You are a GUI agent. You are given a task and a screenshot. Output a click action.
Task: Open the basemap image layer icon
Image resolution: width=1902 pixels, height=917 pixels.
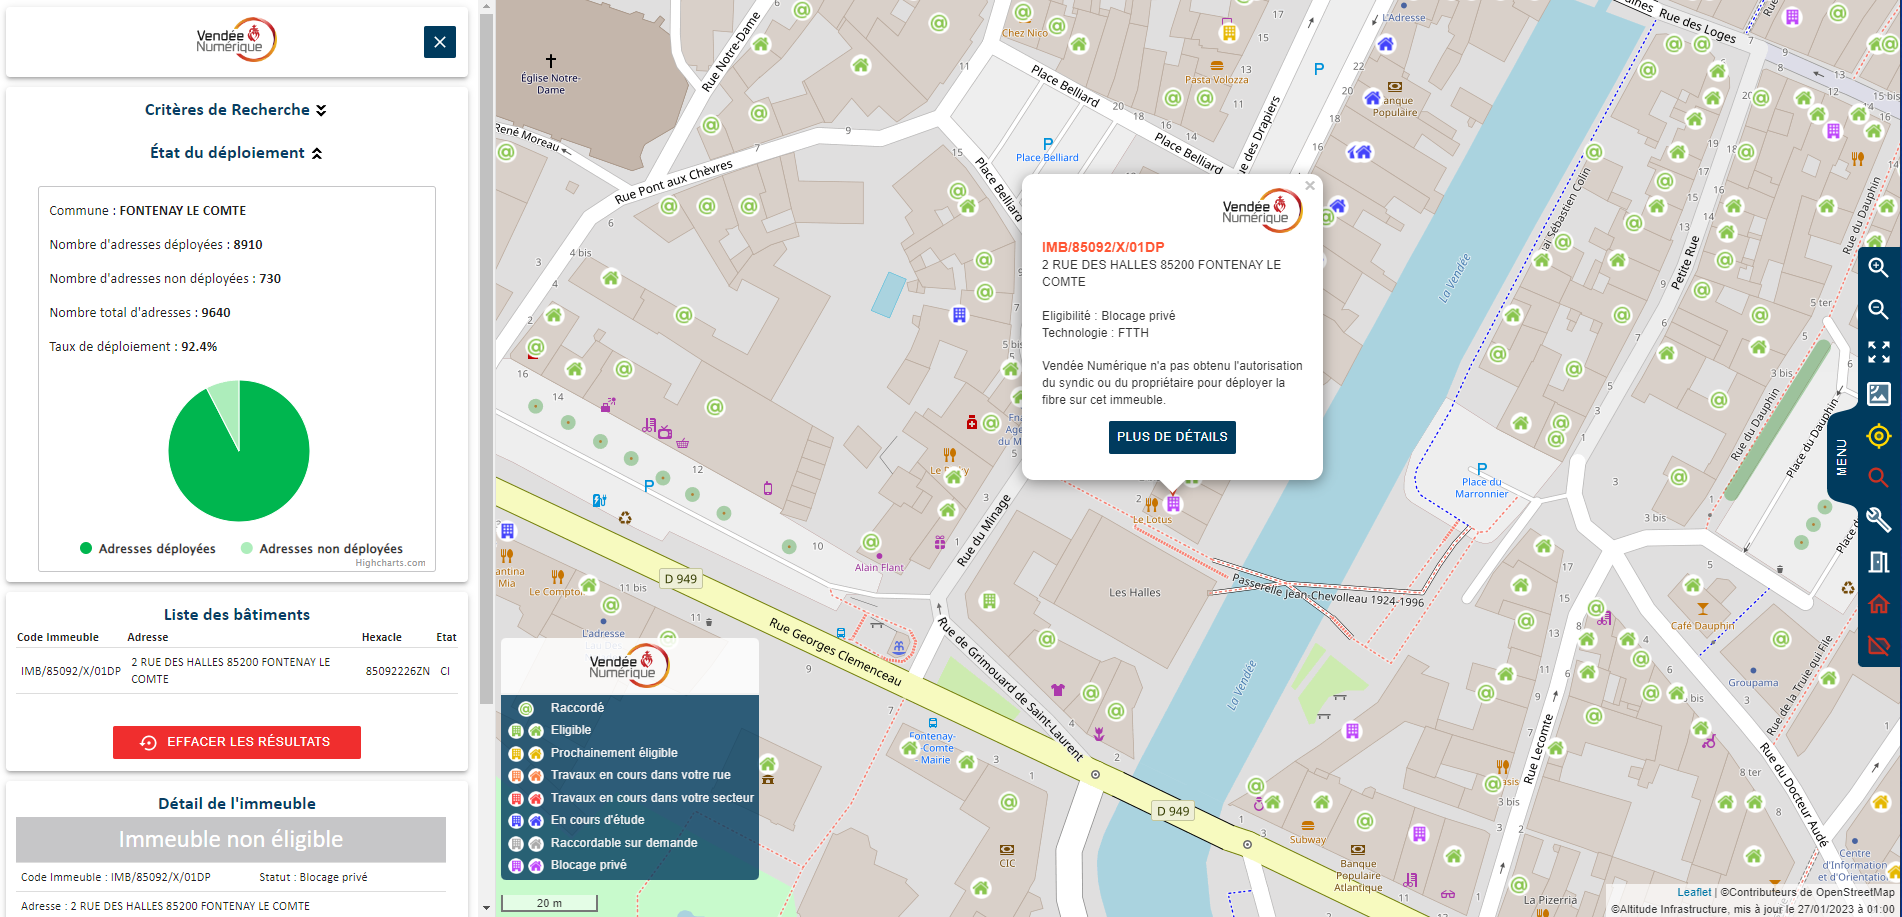tap(1878, 394)
